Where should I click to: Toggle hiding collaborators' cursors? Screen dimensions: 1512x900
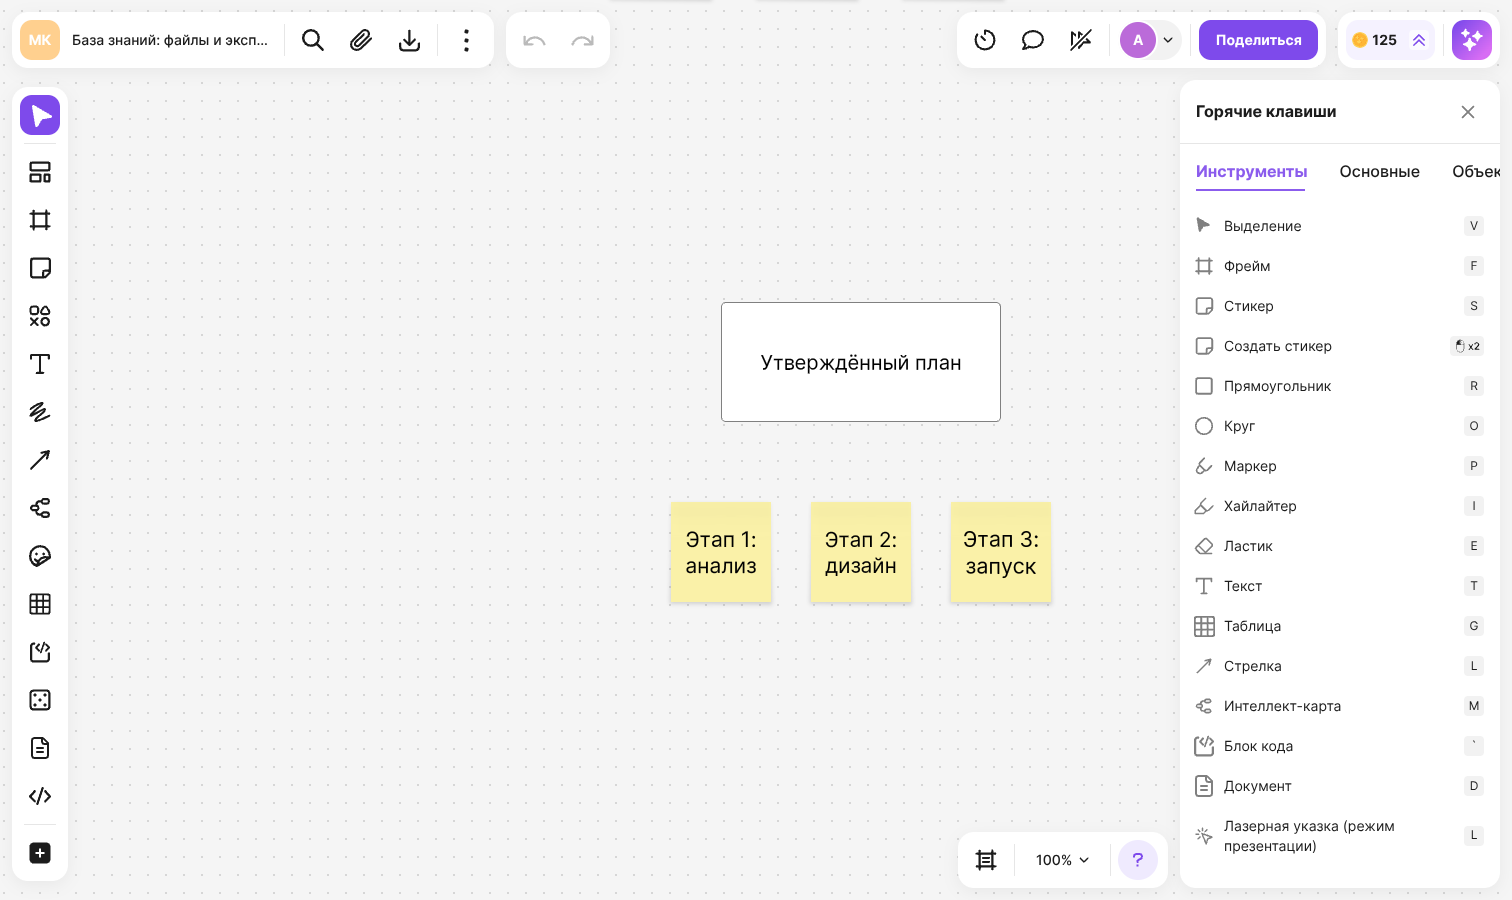coord(1081,40)
